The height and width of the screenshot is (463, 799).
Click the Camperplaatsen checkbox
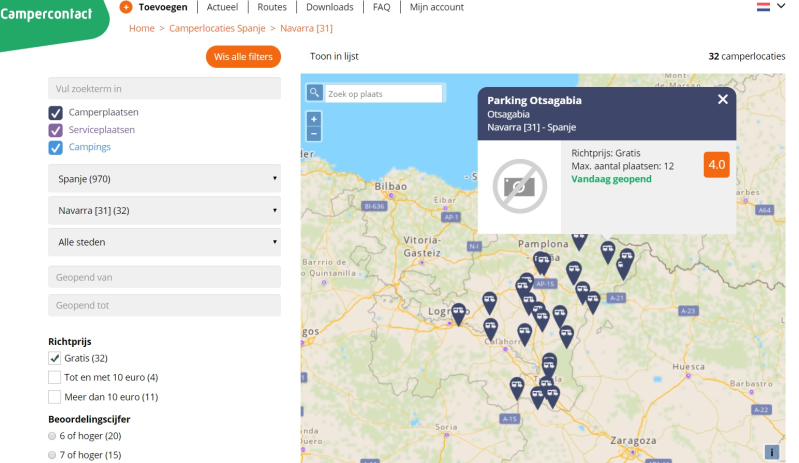56,112
